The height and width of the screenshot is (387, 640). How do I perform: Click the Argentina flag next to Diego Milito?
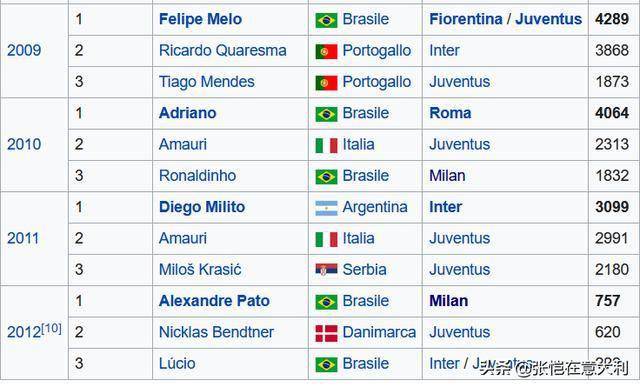[326, 208]
